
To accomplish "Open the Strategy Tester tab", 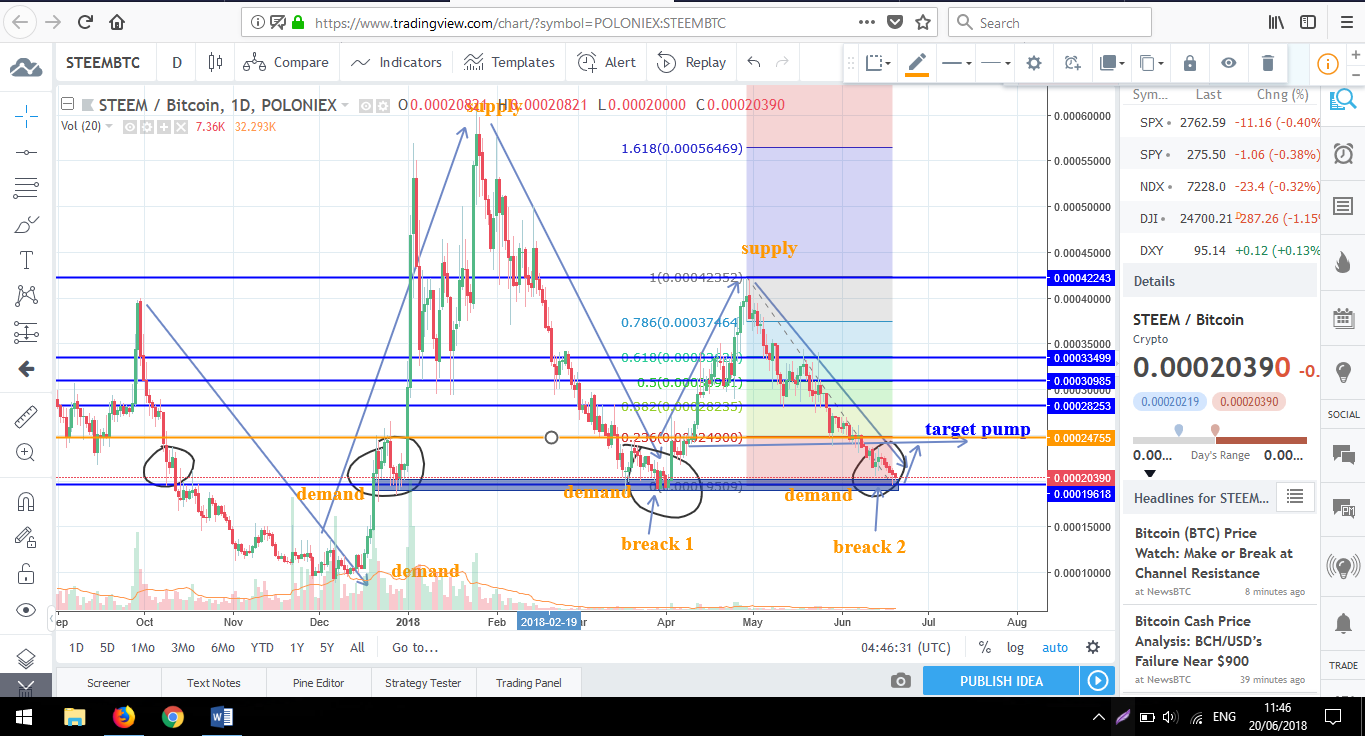I will click(423, 683).
